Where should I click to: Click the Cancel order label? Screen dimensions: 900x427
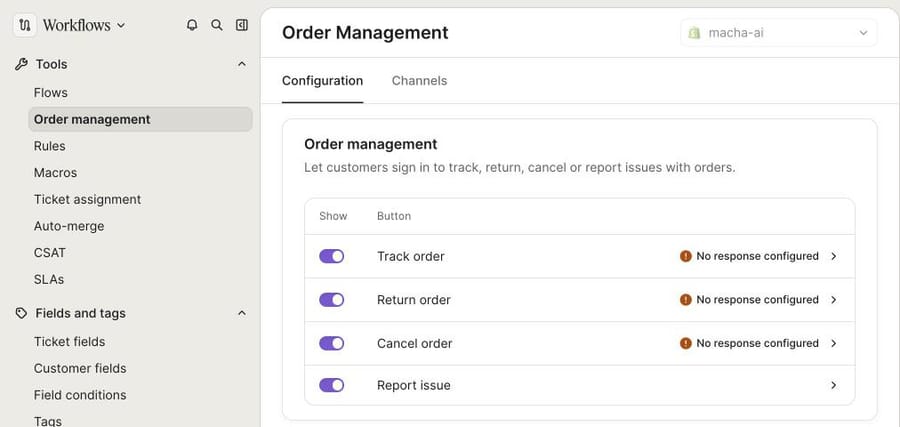click(414, 344)
